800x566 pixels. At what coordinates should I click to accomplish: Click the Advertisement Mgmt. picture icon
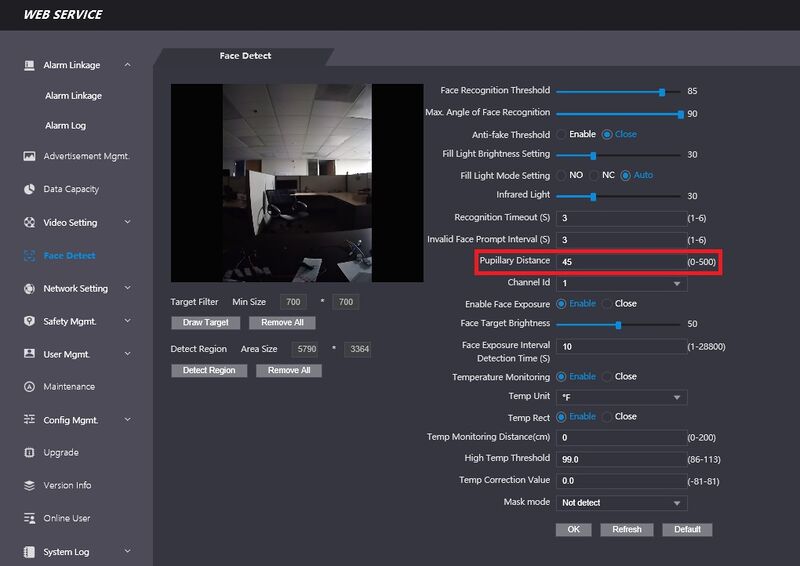(x=30, y=156)
